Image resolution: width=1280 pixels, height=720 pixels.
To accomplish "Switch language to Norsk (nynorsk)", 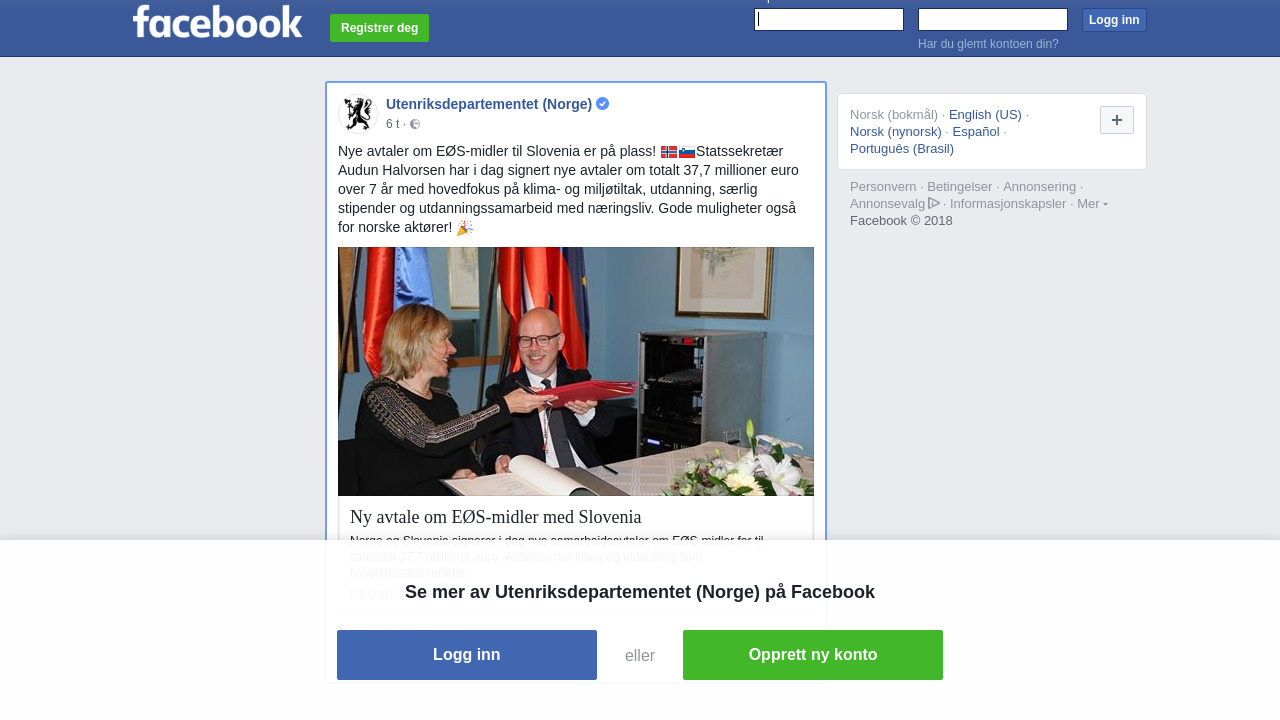I will pyautogui.click(x=896, y=131).
